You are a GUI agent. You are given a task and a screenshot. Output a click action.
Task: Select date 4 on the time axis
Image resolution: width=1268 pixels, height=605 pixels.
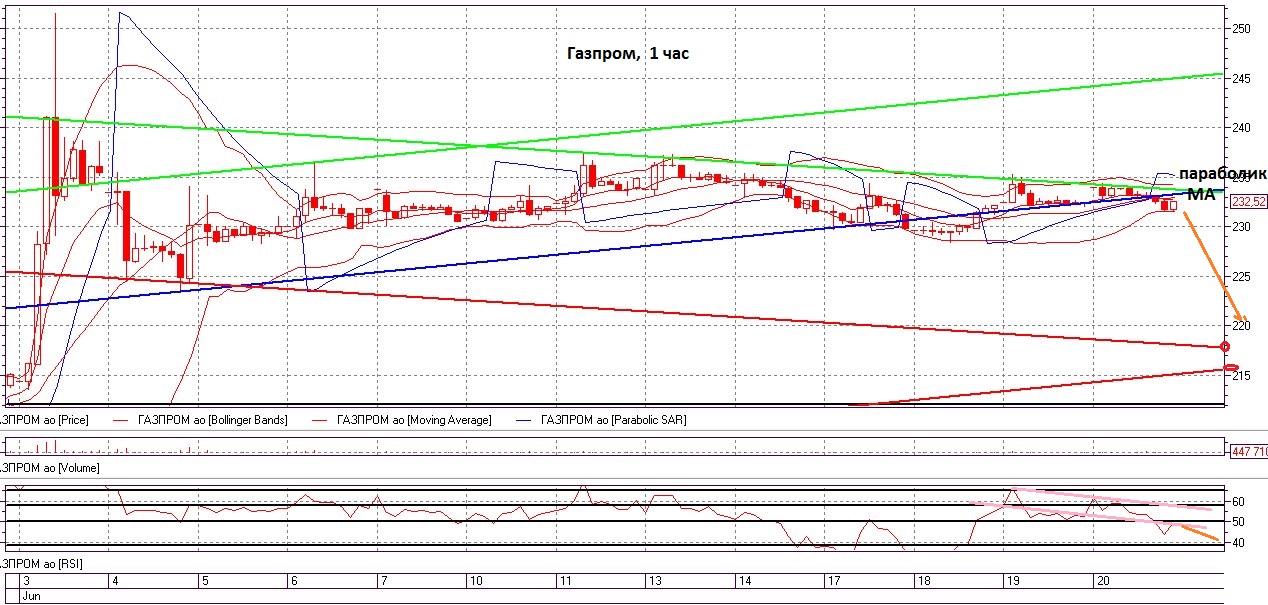(116, 580)
